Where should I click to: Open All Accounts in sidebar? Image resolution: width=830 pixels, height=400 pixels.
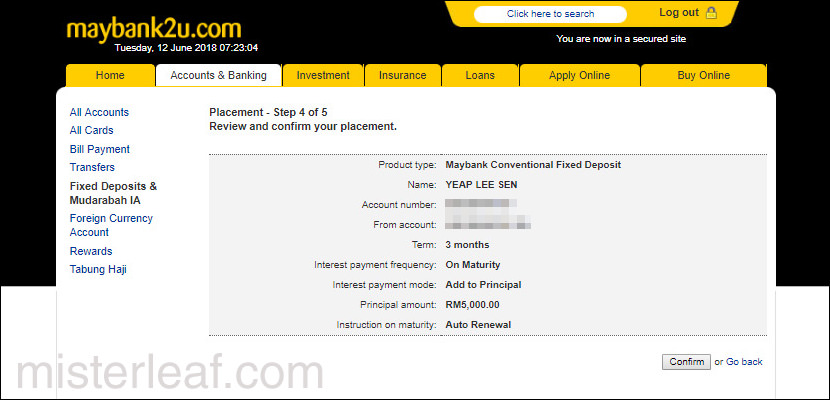tap(99, 113)
